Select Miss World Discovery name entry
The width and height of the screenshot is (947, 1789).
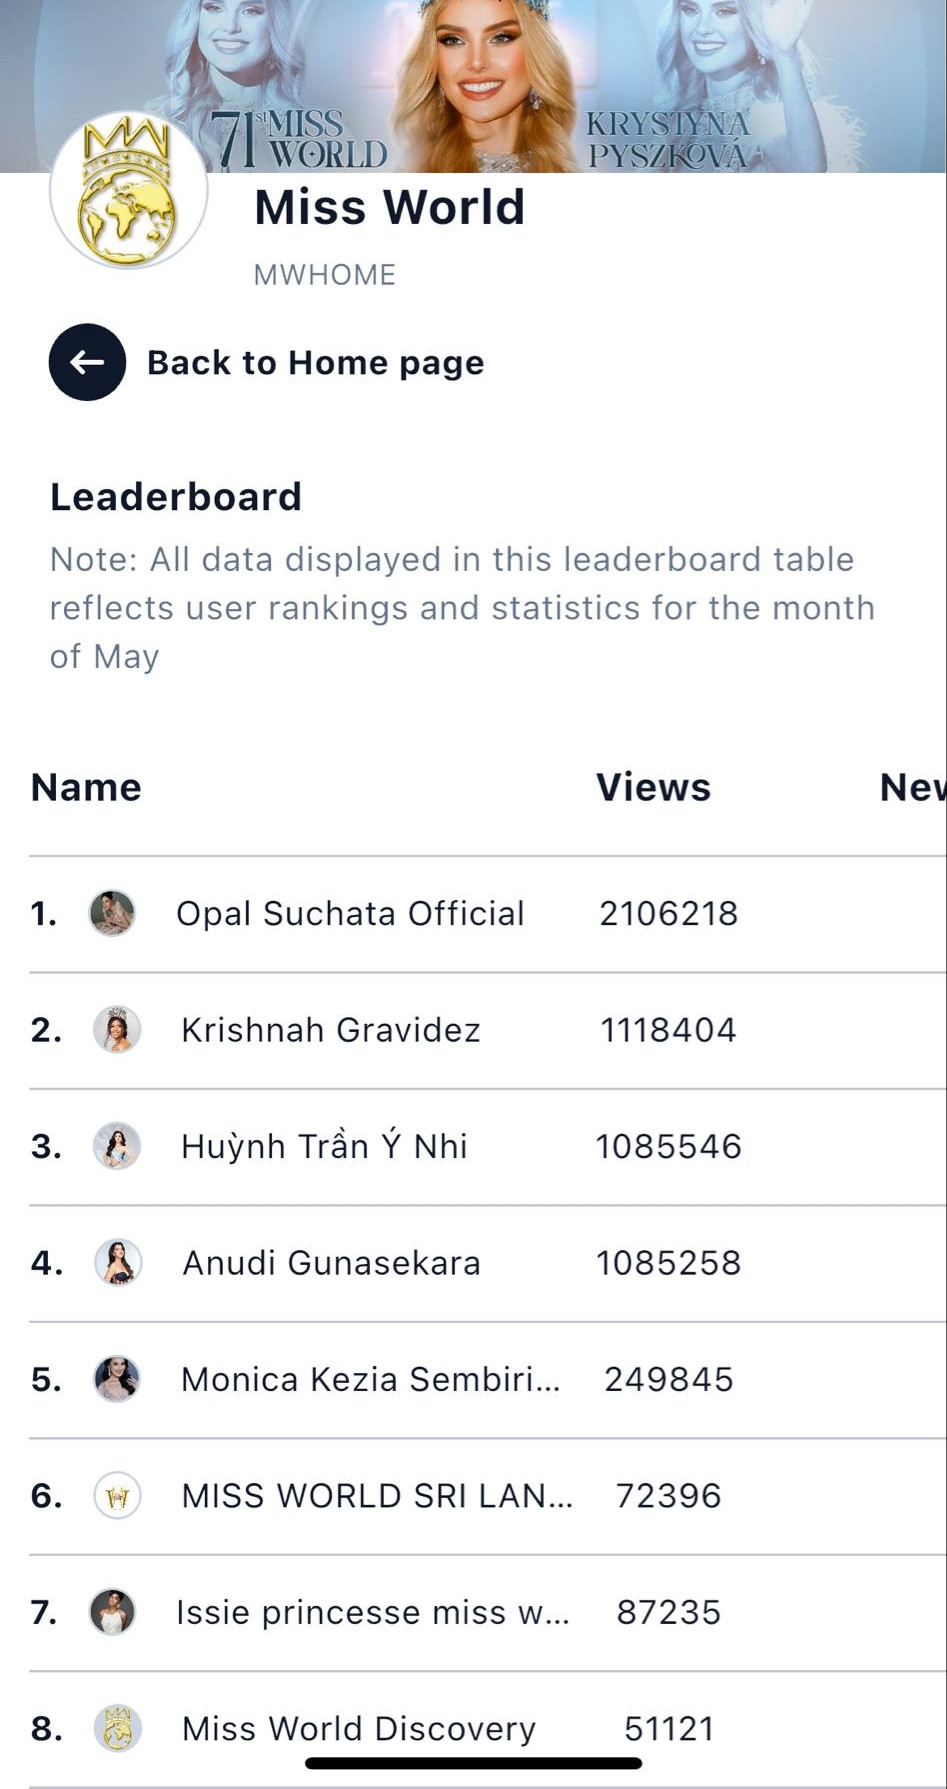(x=359, y=1728)
